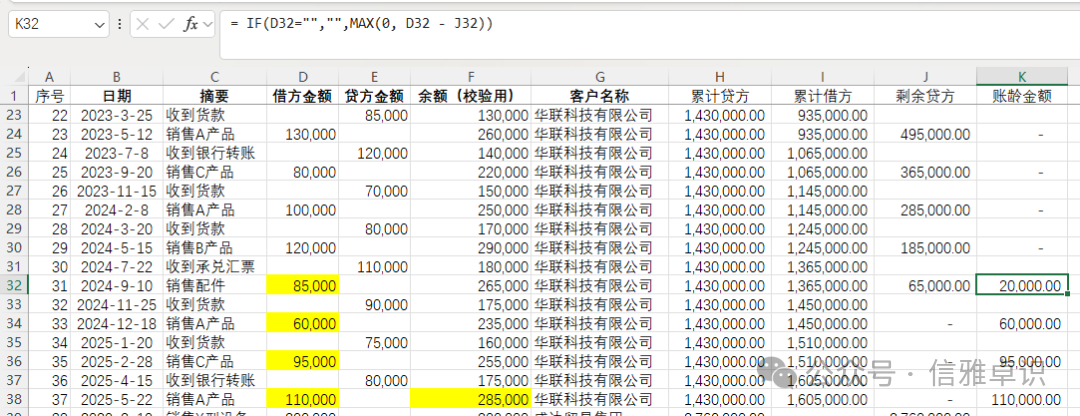Click the header cell 日期
Screen dimensions: 1080x416
pos(116,95)
